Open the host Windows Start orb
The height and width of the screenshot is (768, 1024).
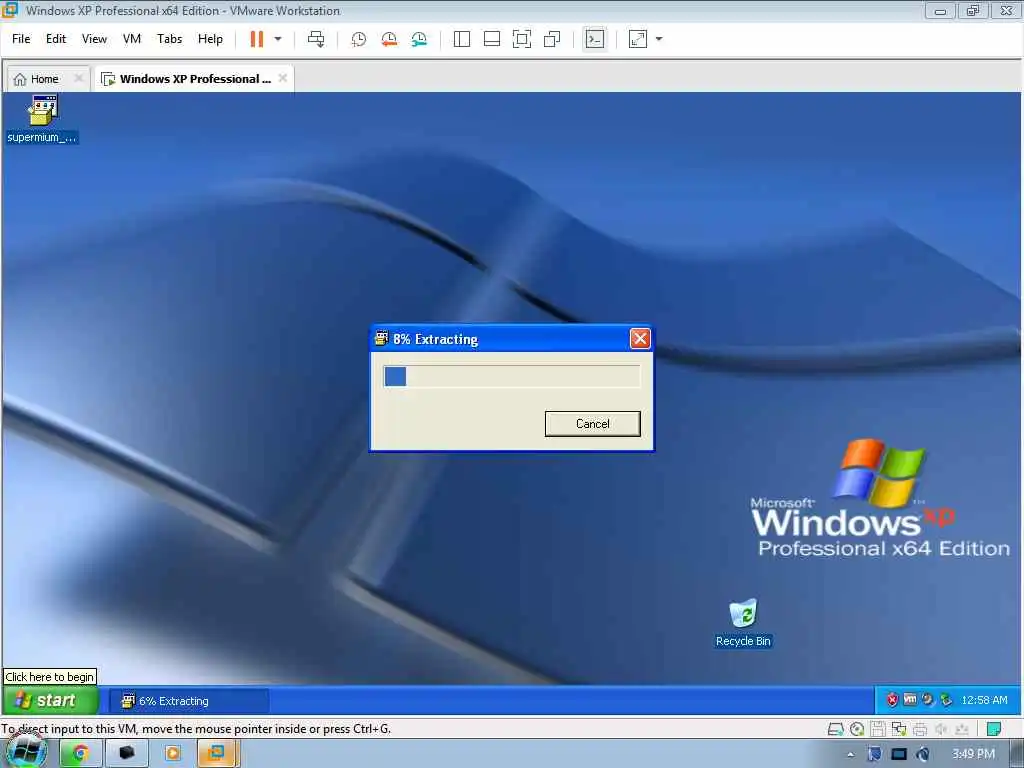(x=26, y=752)
